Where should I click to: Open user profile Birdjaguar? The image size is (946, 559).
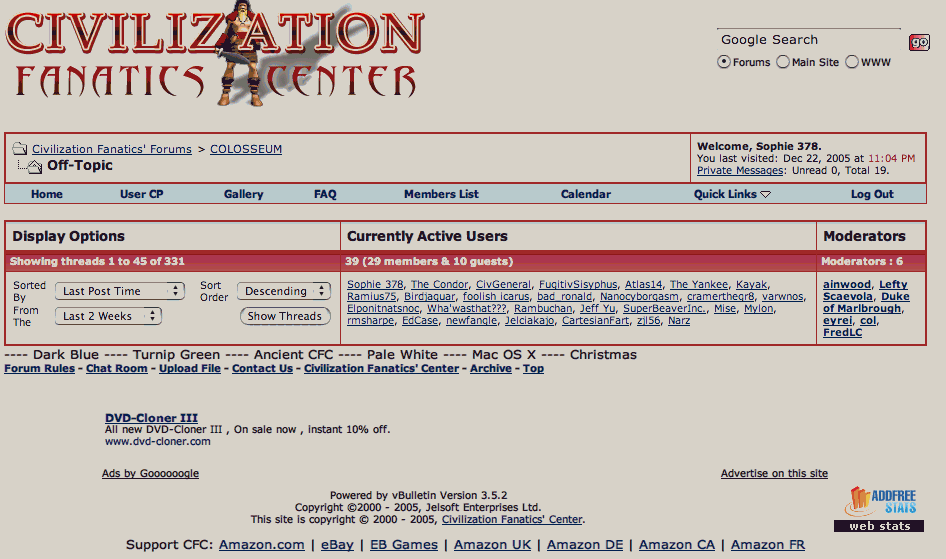pos(430,297)
